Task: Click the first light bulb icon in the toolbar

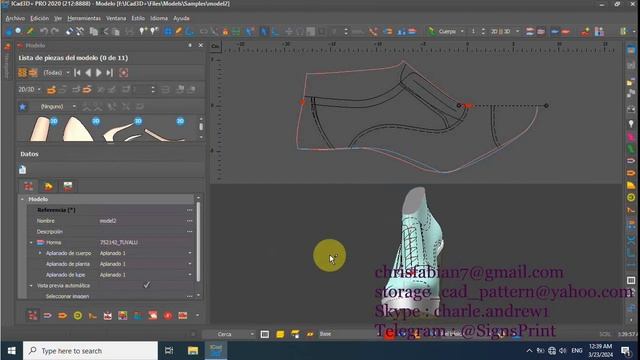Action: pos(142,31)
